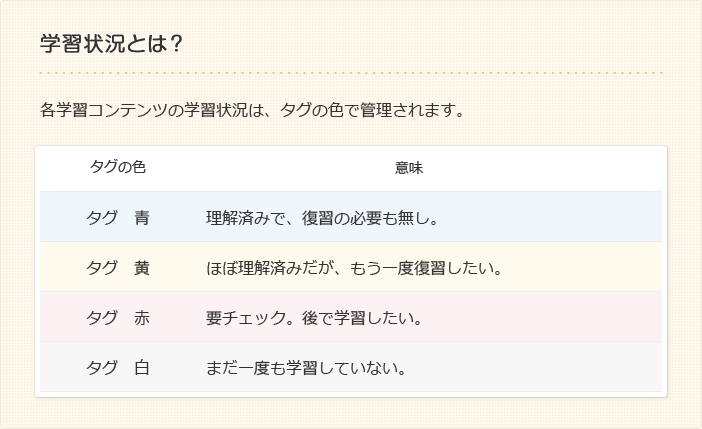Click the dotted orange divider line
Screen dimensions: 702x429
point(351,73)
